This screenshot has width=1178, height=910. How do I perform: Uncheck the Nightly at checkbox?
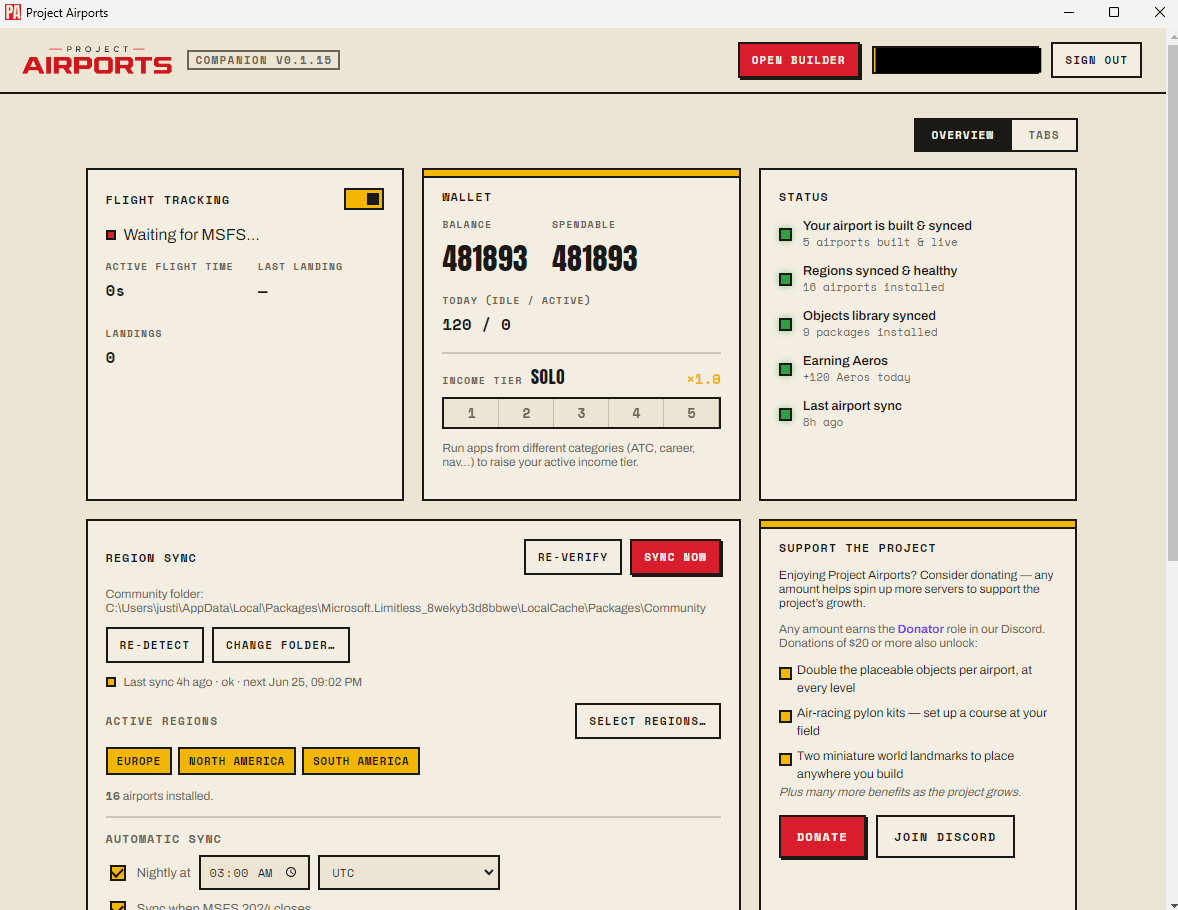point(118,872)
